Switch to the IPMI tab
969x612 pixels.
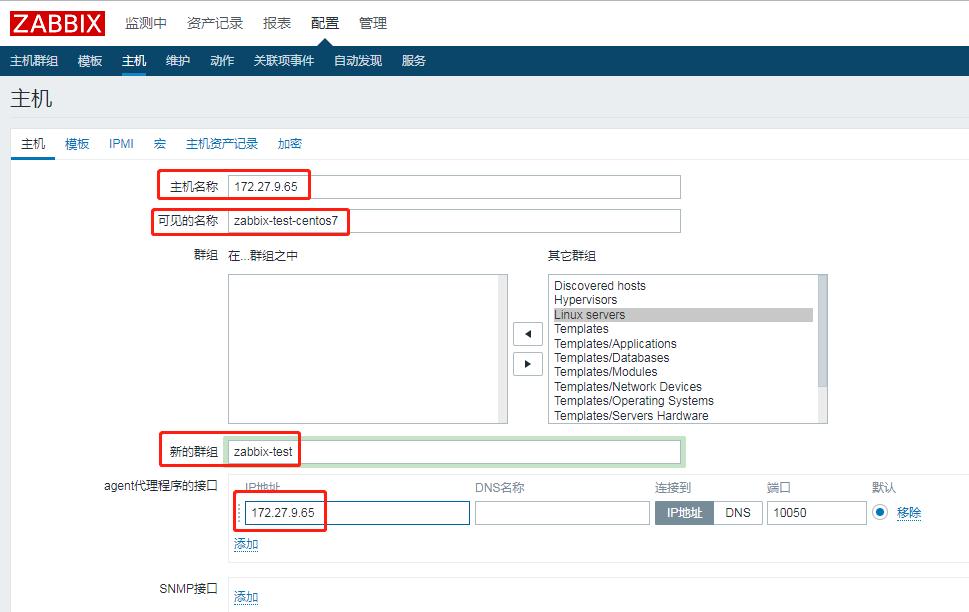click(120, 143)
